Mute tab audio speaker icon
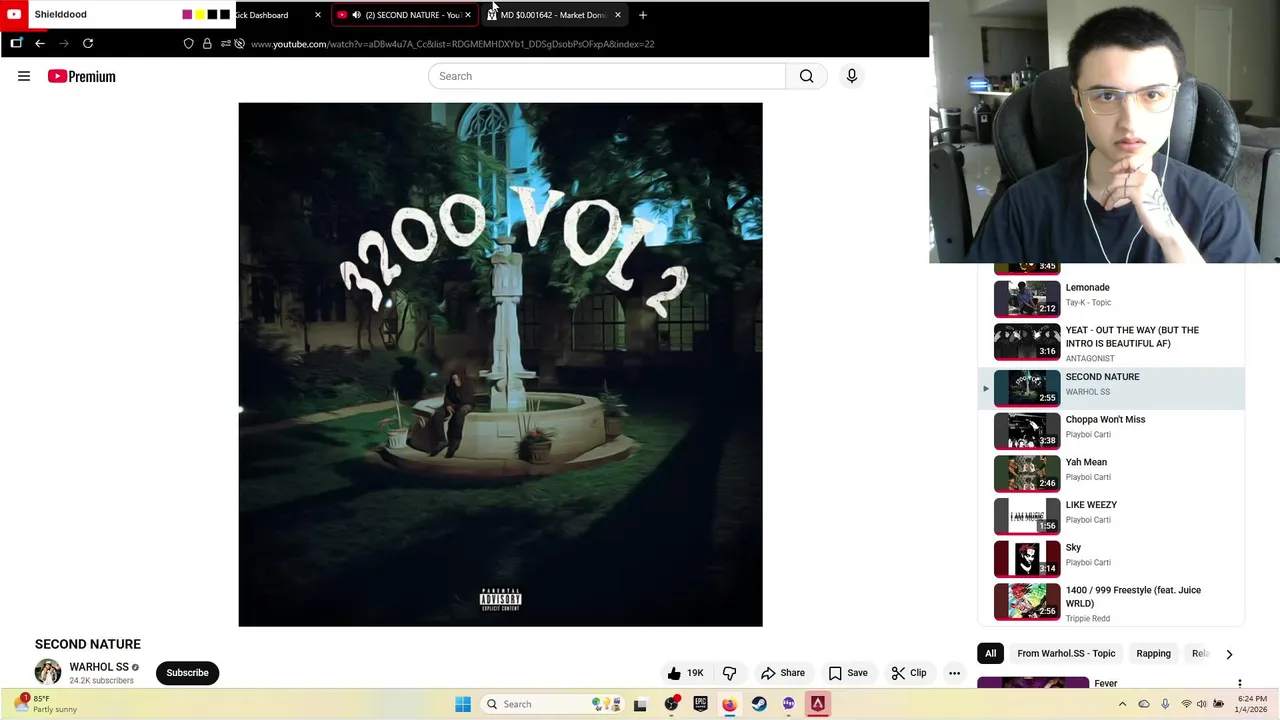The width and height of the screenshot is (1280, 720). tap(356, 15)
